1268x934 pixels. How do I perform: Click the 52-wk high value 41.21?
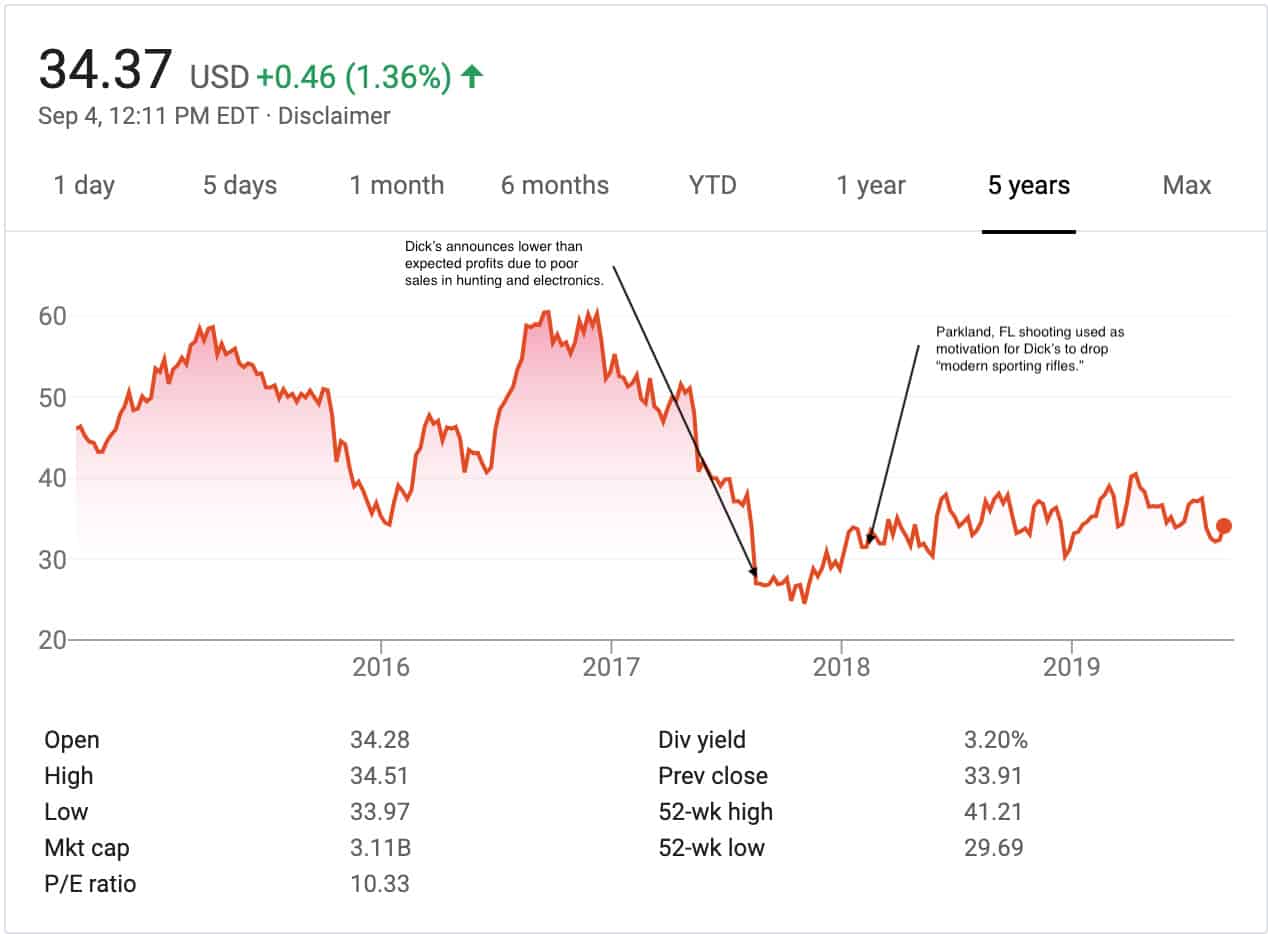(x=993, y=812)
